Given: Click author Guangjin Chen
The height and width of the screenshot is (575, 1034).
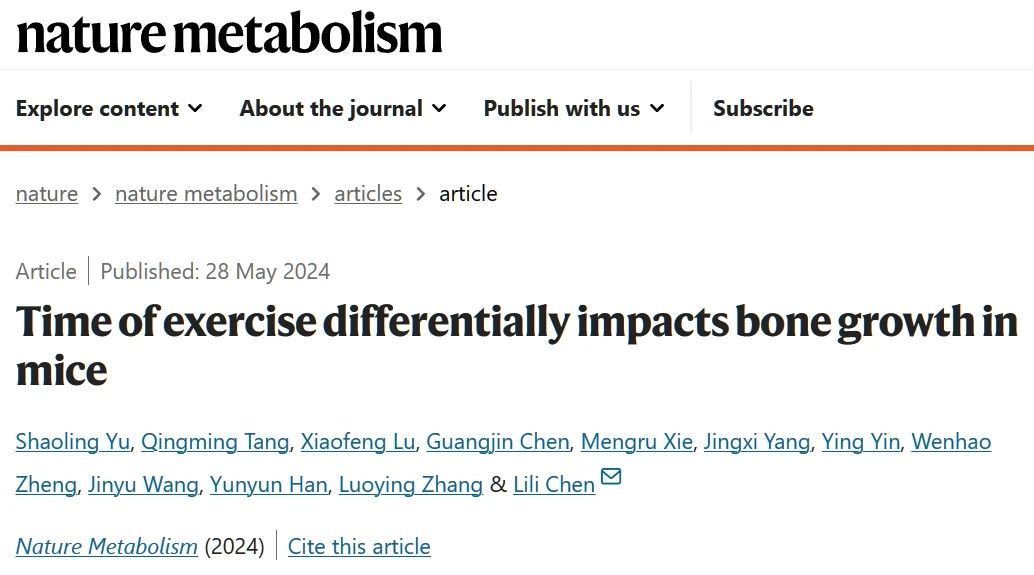Looking at the screenshot, I should click(x=498, y=442).
